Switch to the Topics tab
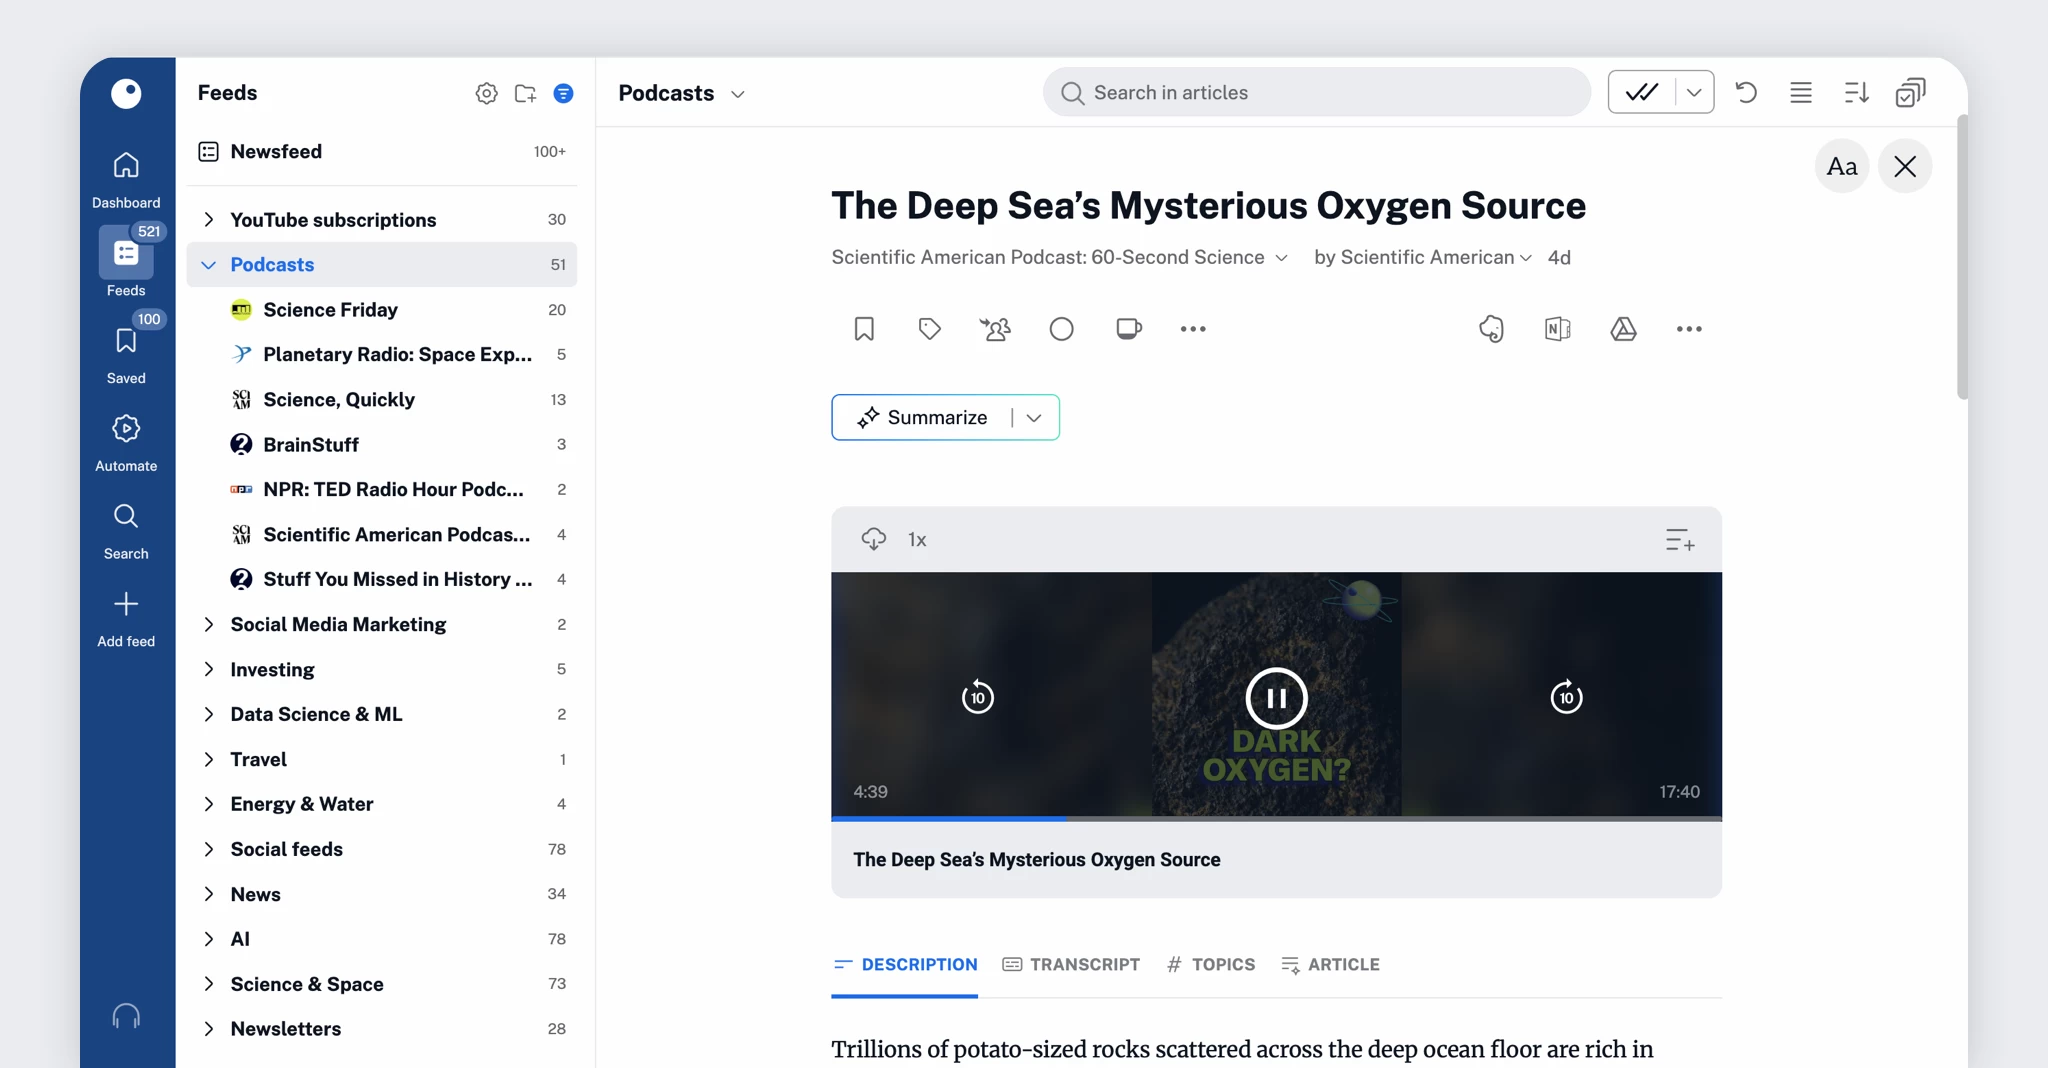Screen dimensions: 2048x1068 coord(1211,964)
